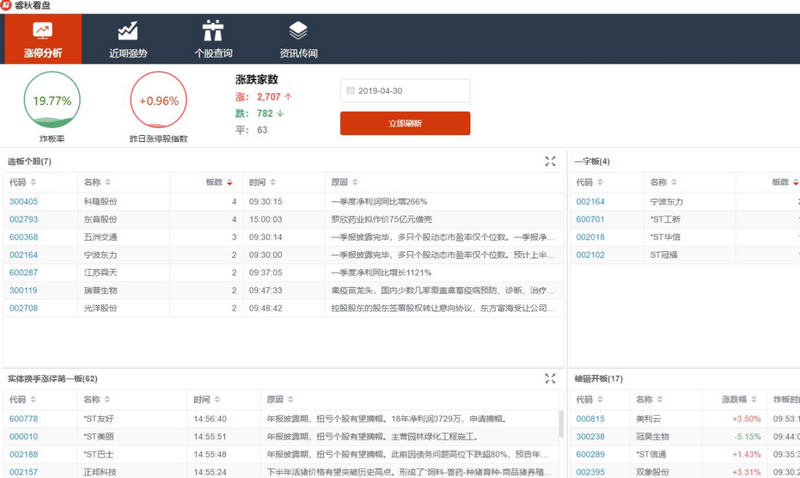
Task: Sort 连板个股 table by 原因
Action: [x=355, y=182]
